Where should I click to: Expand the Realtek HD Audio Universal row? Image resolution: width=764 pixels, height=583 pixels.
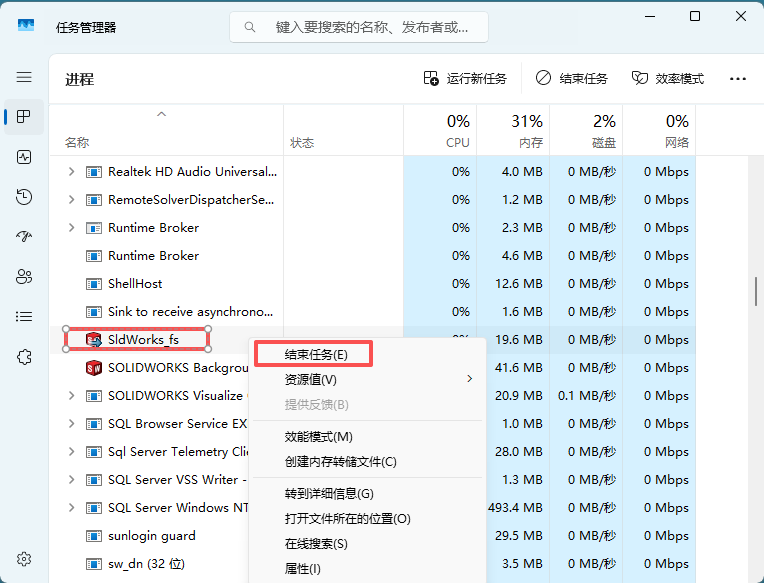click(72, 171)
